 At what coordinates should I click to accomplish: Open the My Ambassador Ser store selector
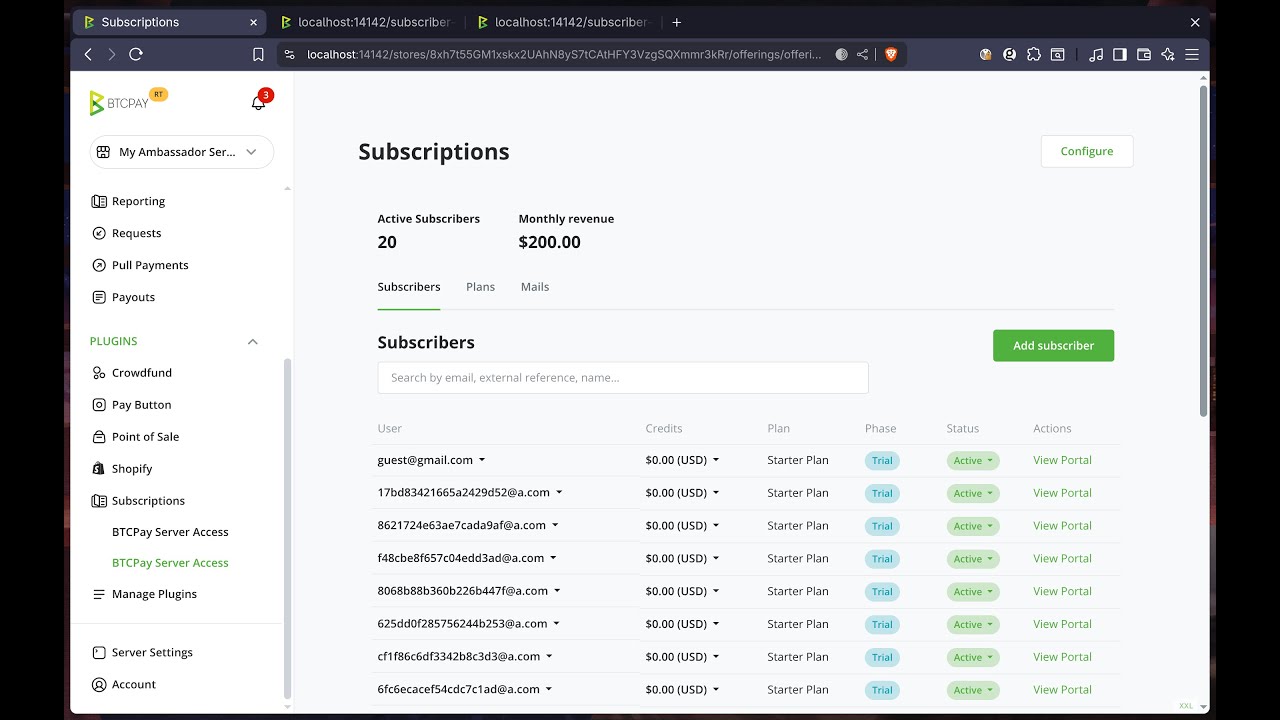tap(180, 152)
